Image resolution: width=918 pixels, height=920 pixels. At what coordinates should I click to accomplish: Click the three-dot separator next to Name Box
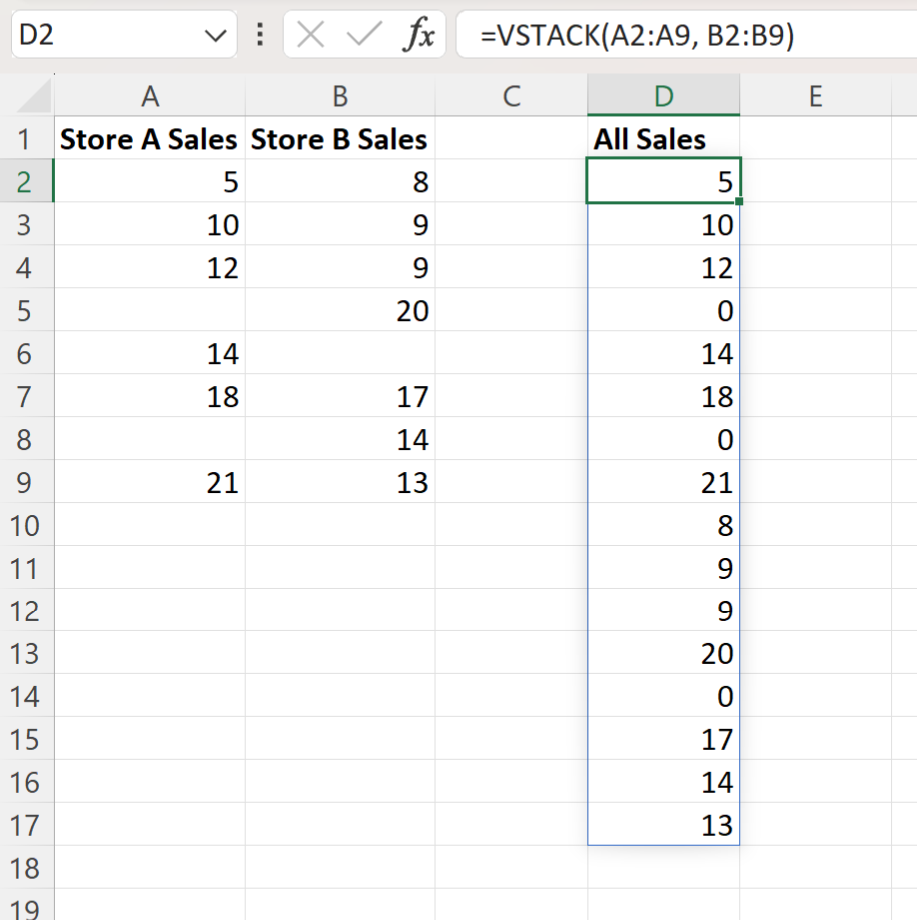point(259,34)
